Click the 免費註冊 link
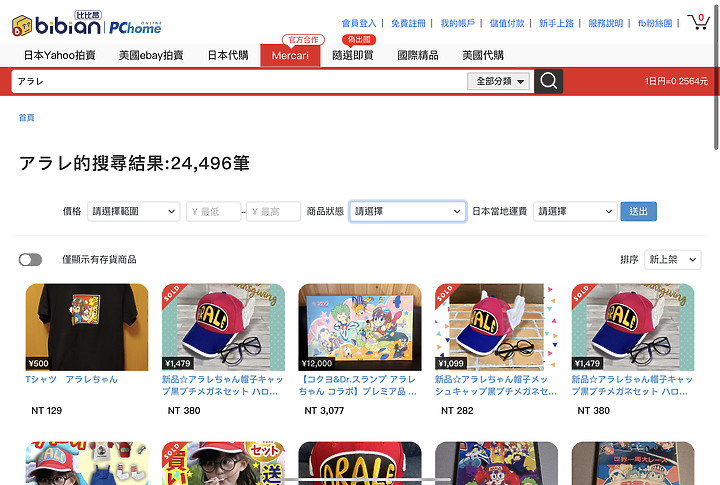This screenshot has width=720, height=485. [408, 23]
